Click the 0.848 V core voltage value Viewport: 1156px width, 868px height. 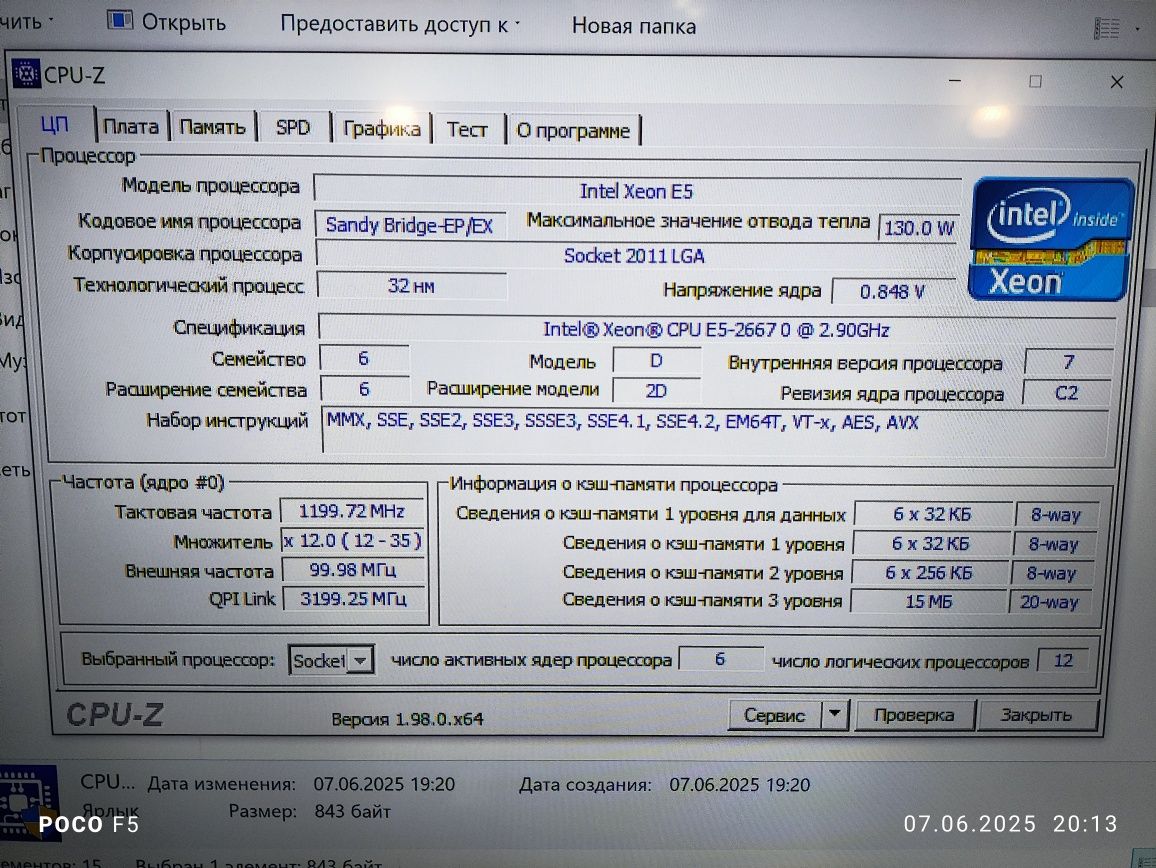pyautogui.click(x=892, y=291)
